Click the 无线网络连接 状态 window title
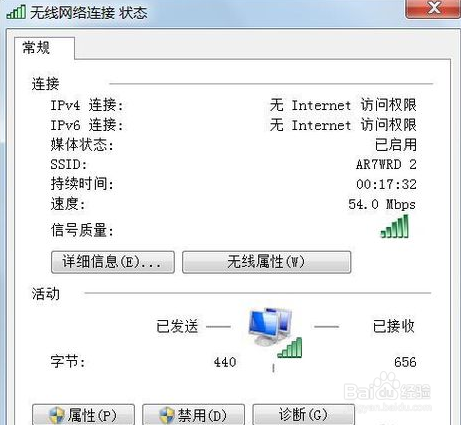 coord(89,13)
